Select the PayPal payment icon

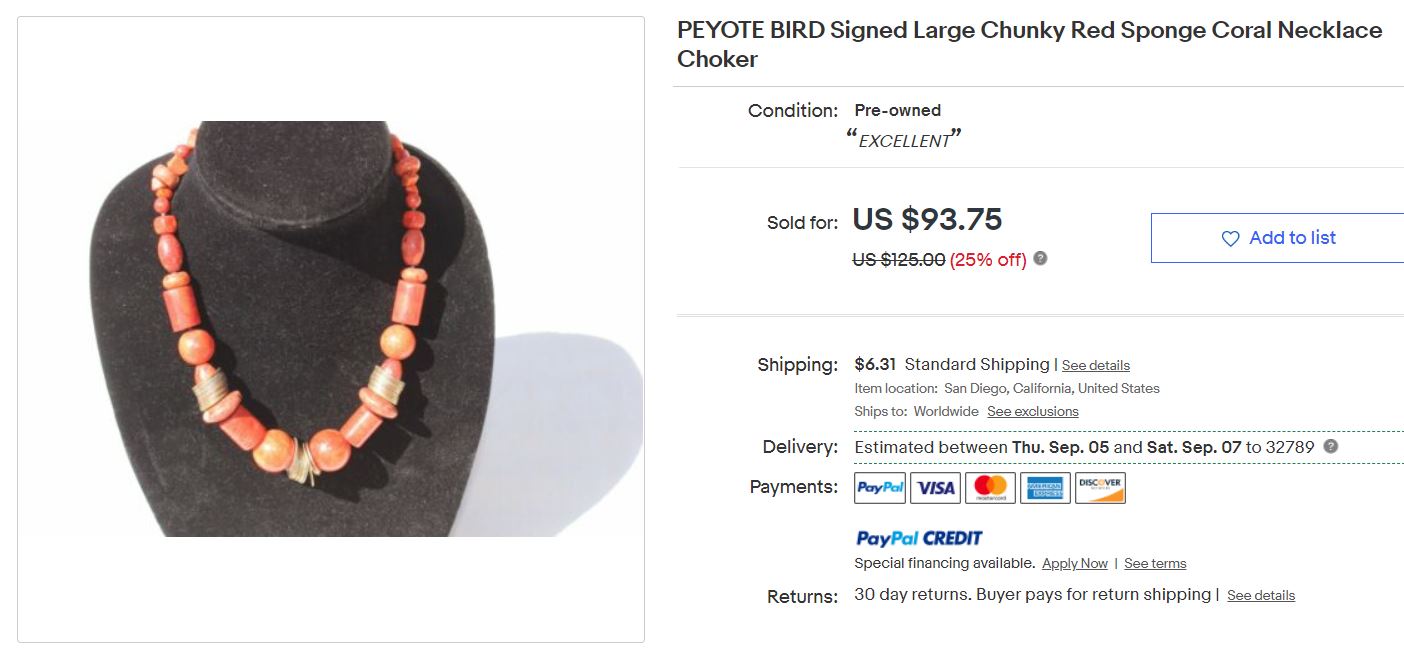[880, 488]
